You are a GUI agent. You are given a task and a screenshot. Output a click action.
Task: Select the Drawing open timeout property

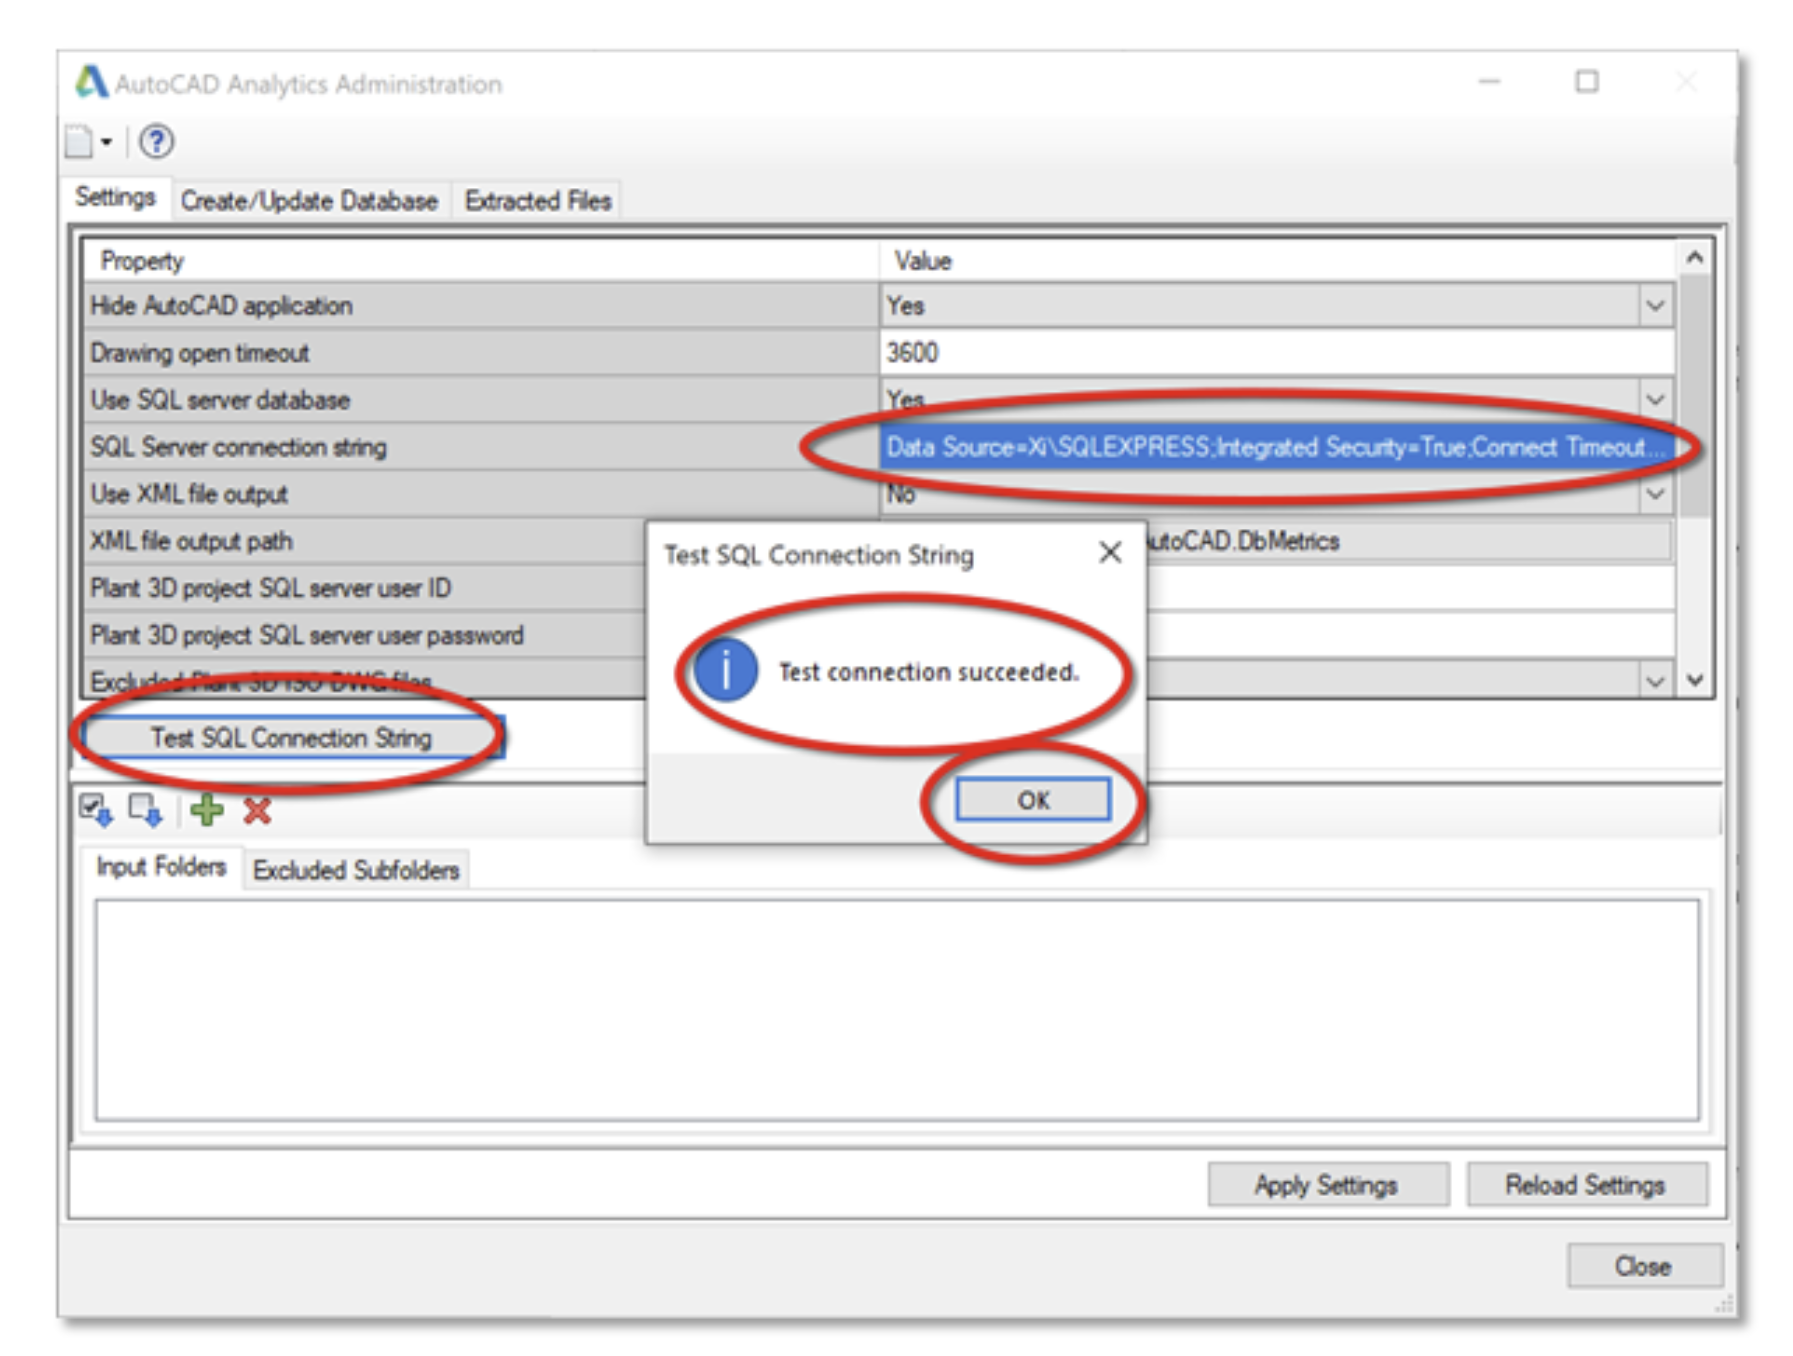click(481, 352)
